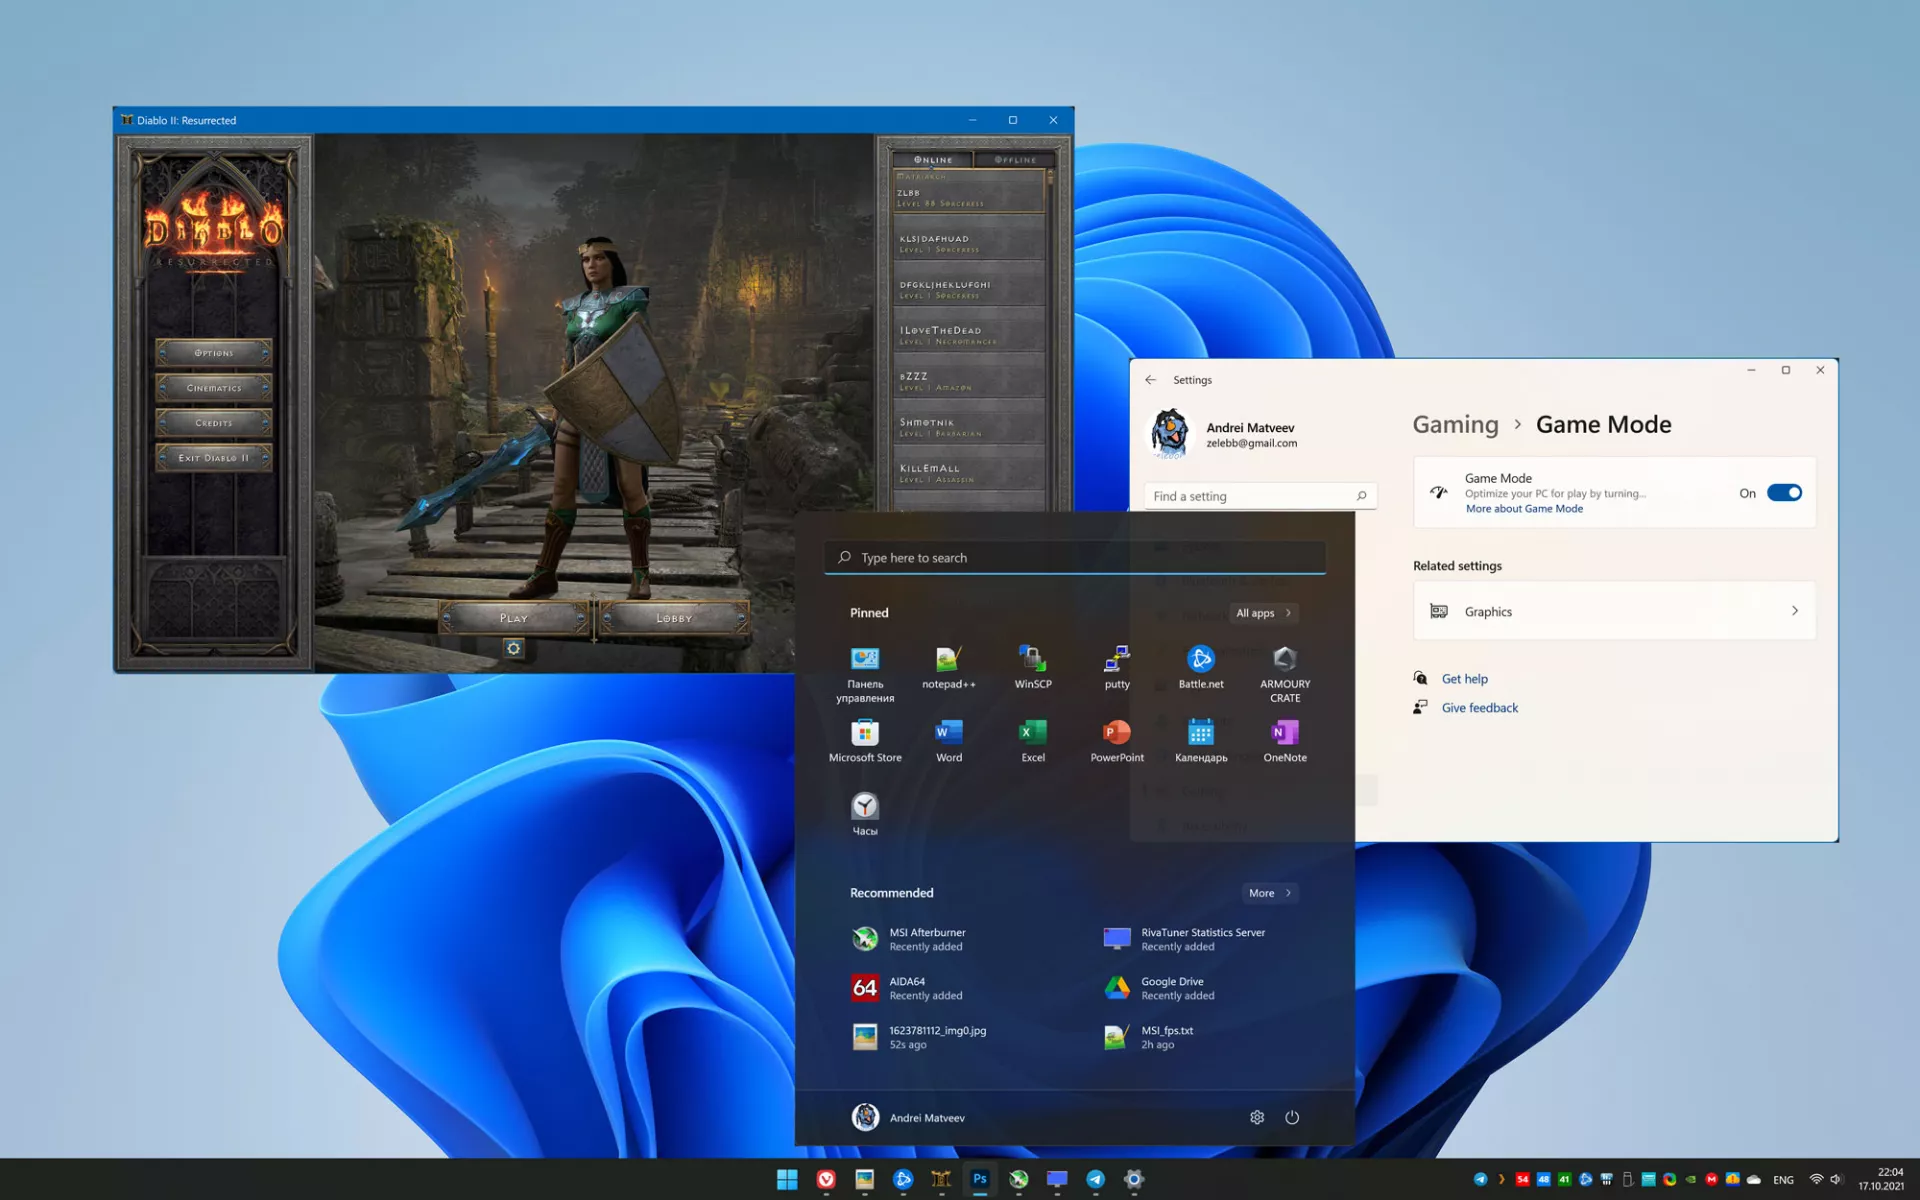Click Gaming breadcrumb in Settings
This screenshot has width=1920, height=1200.
tap(1455, 424)
